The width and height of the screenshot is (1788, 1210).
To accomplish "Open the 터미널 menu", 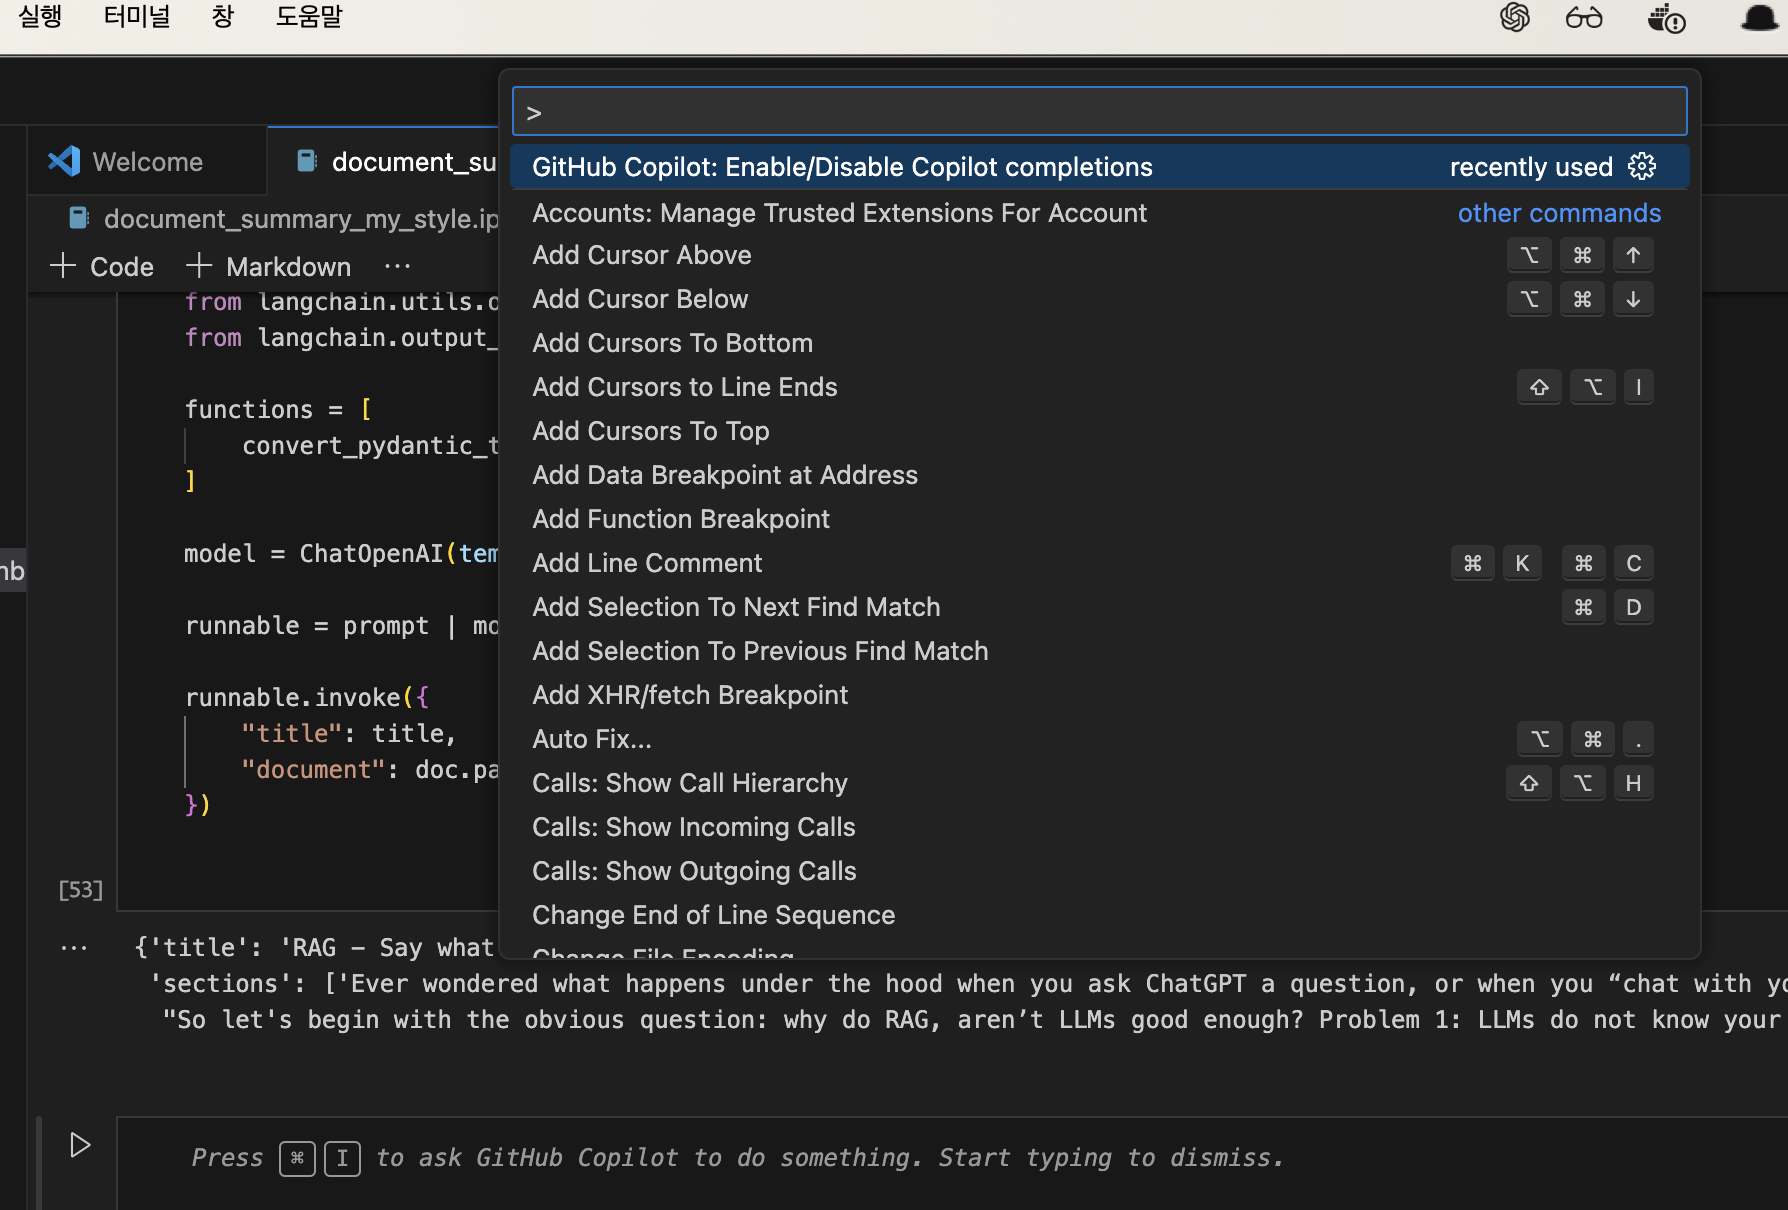I will point(137,16).
